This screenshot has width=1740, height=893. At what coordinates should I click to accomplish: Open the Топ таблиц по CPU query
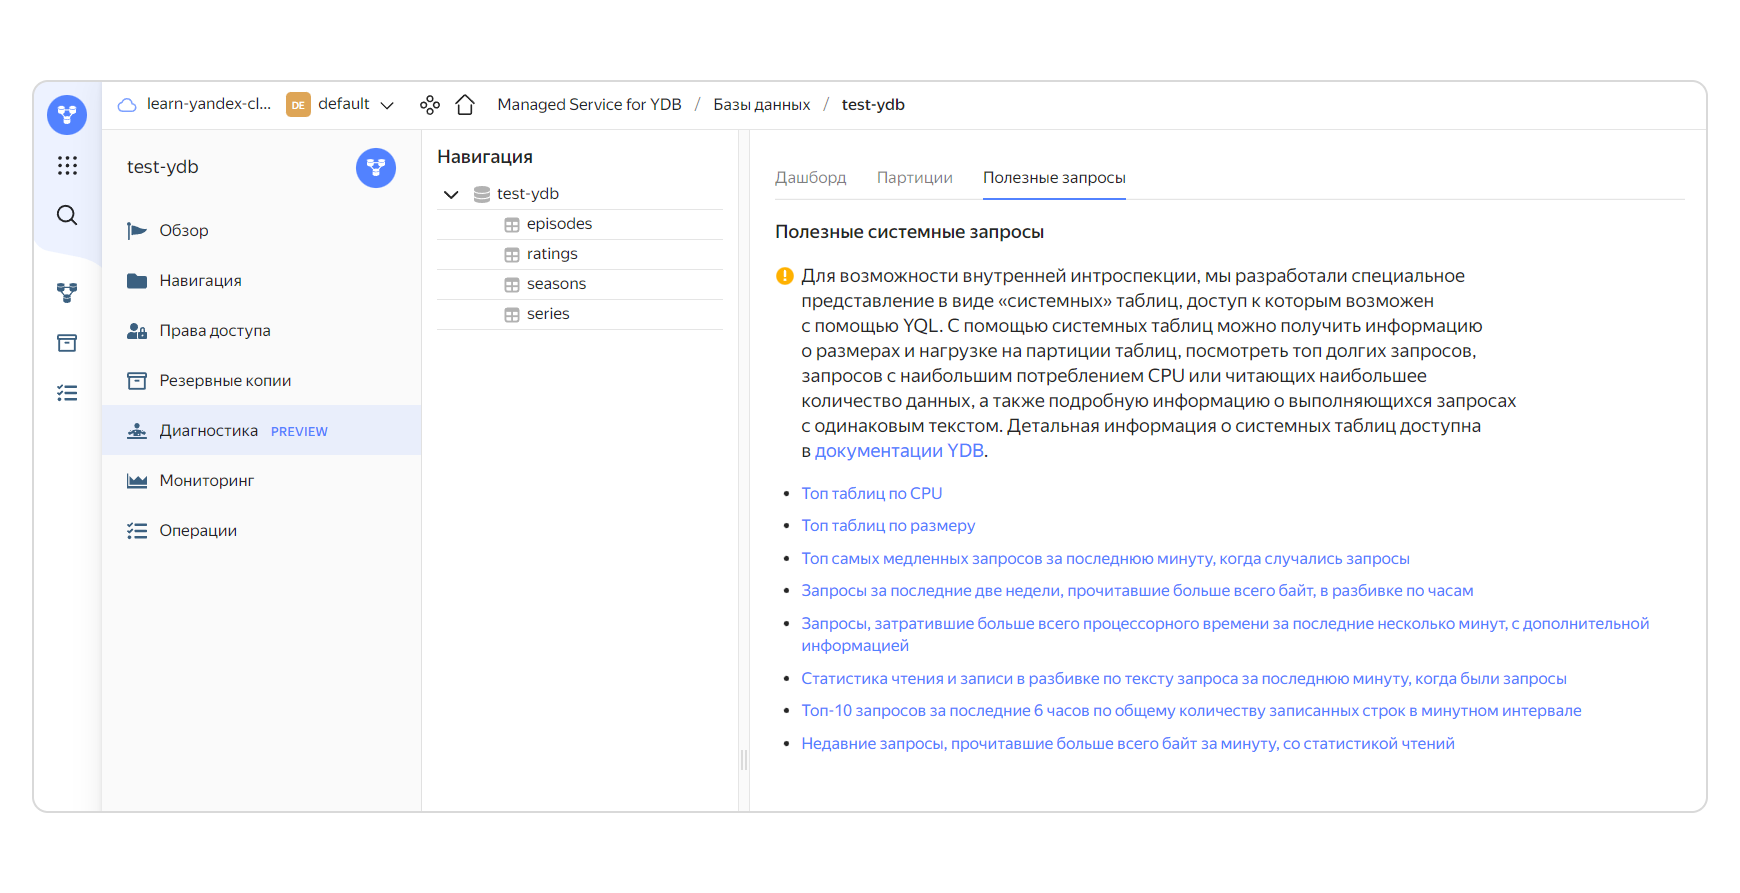coord(871,493)
